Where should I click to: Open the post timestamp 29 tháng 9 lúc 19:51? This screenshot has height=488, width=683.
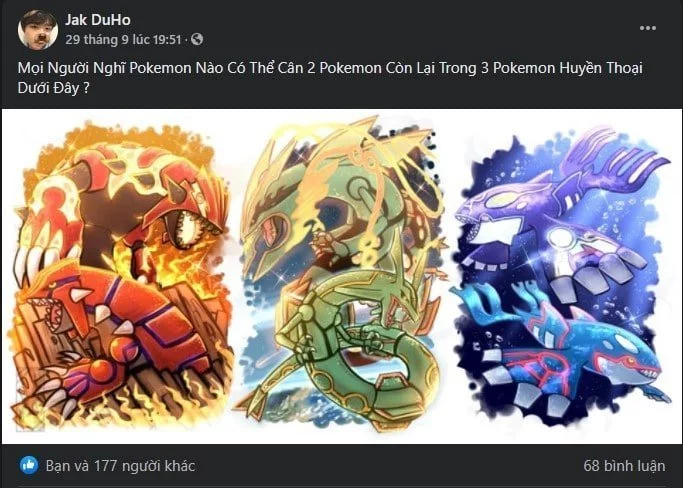click(123, 40)
